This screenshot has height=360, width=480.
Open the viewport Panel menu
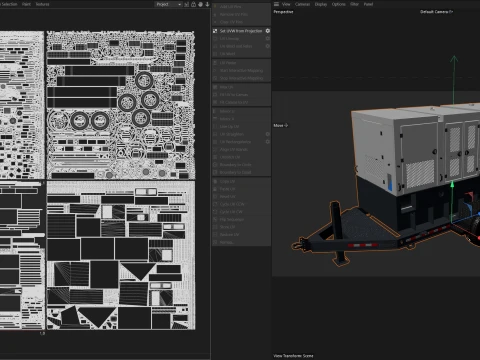(368, 4)
